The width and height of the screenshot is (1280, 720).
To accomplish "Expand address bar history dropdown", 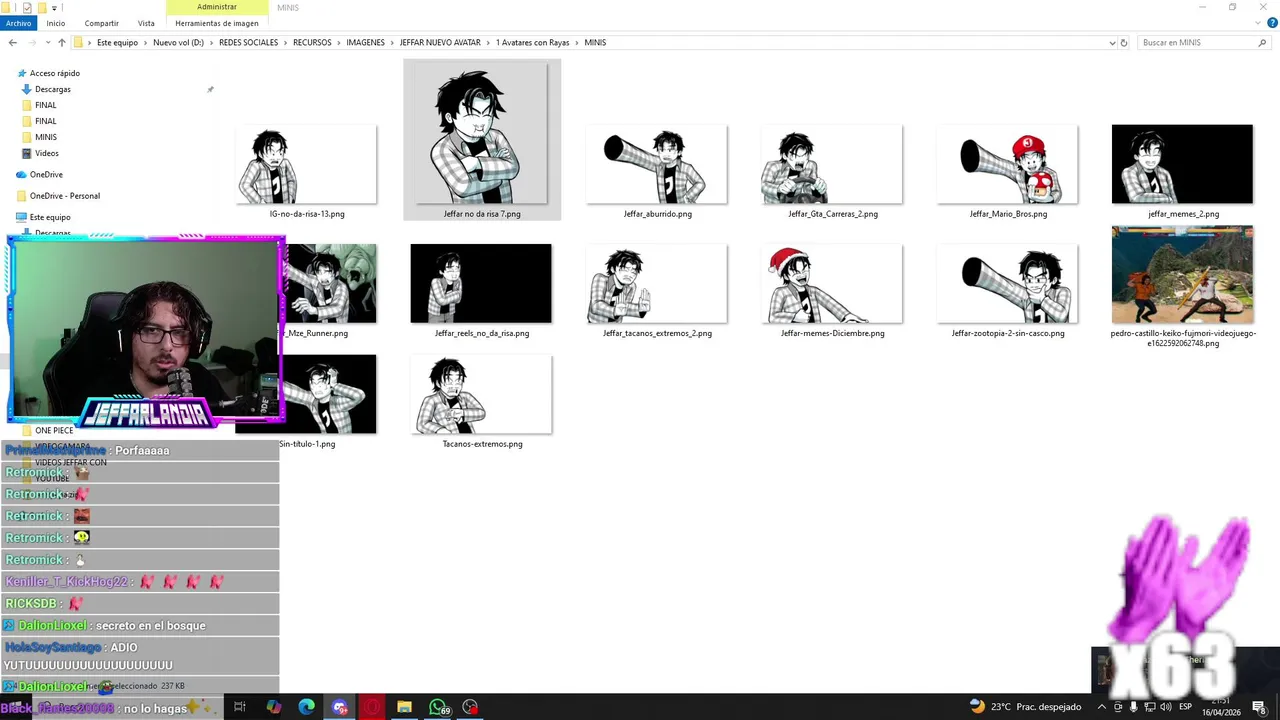I will coord(1112,43).
